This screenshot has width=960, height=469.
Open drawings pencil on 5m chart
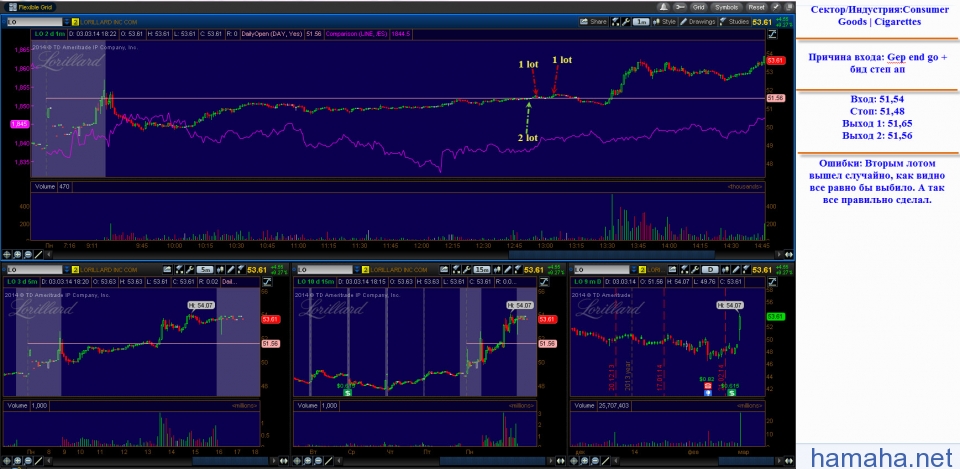coord(230,269)
